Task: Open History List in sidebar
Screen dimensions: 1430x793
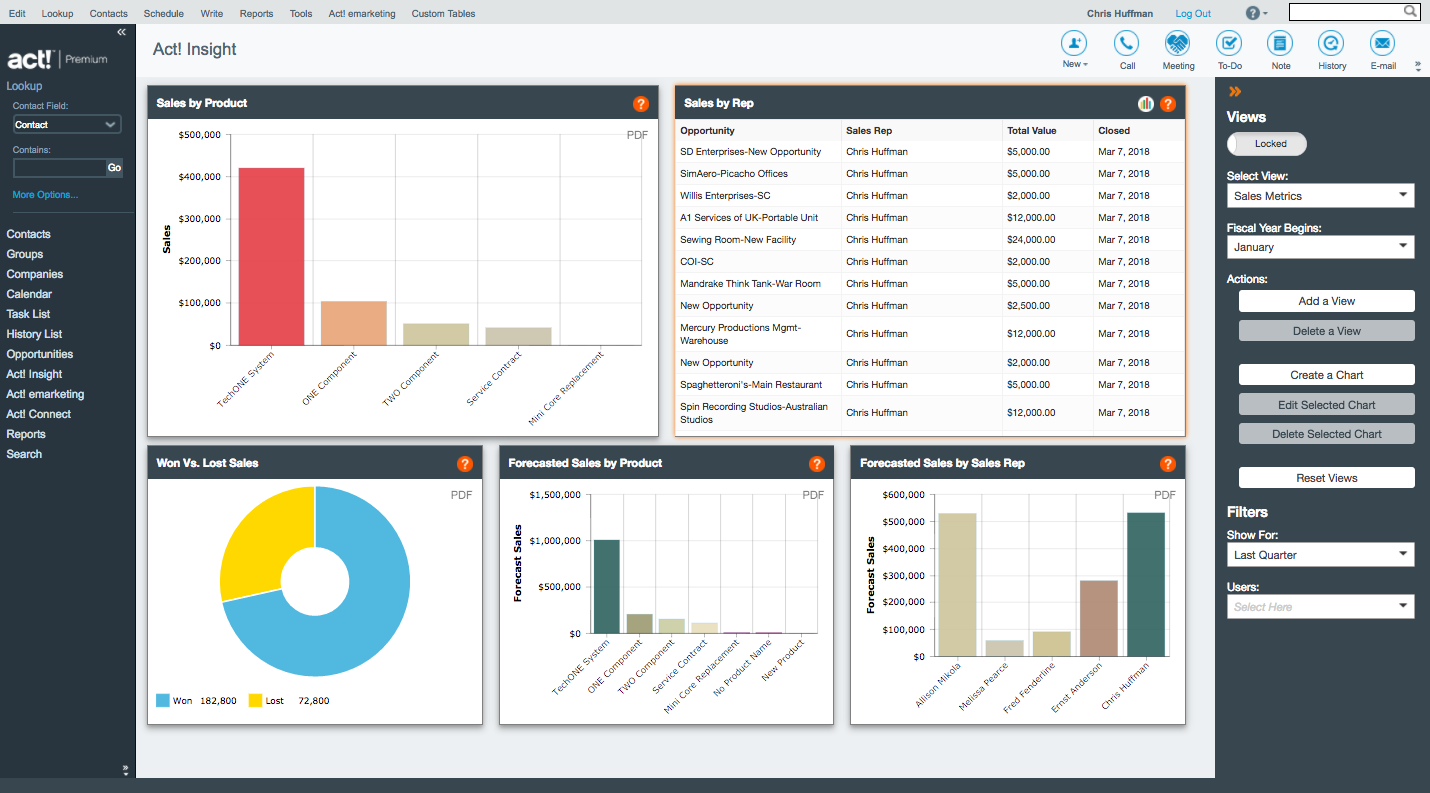Action: pyautogui.click(x=34, y=334)
